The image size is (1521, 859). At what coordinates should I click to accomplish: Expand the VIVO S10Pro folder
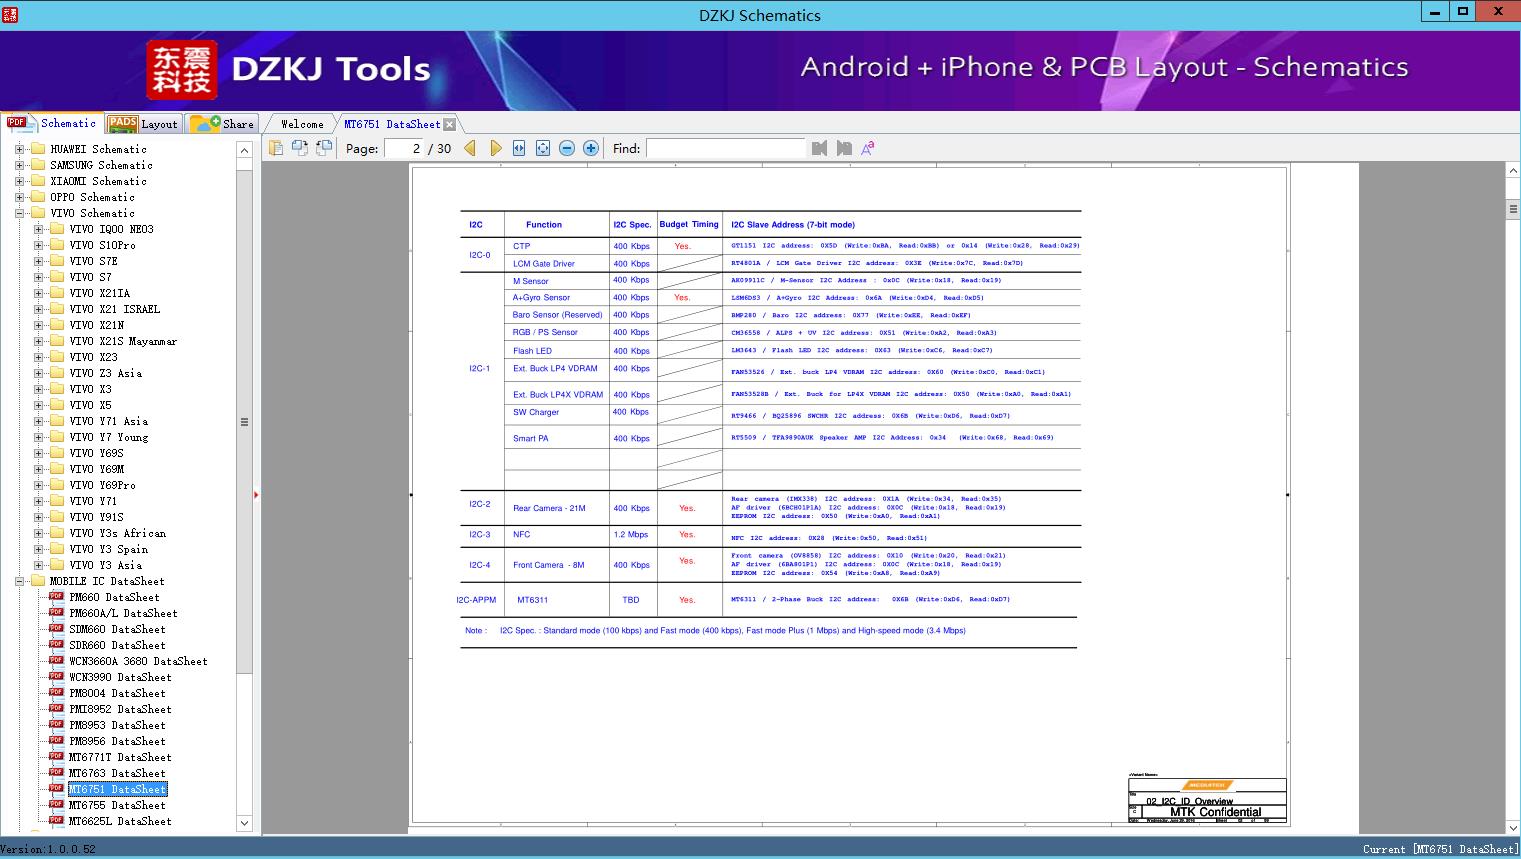tap(38, 245)
